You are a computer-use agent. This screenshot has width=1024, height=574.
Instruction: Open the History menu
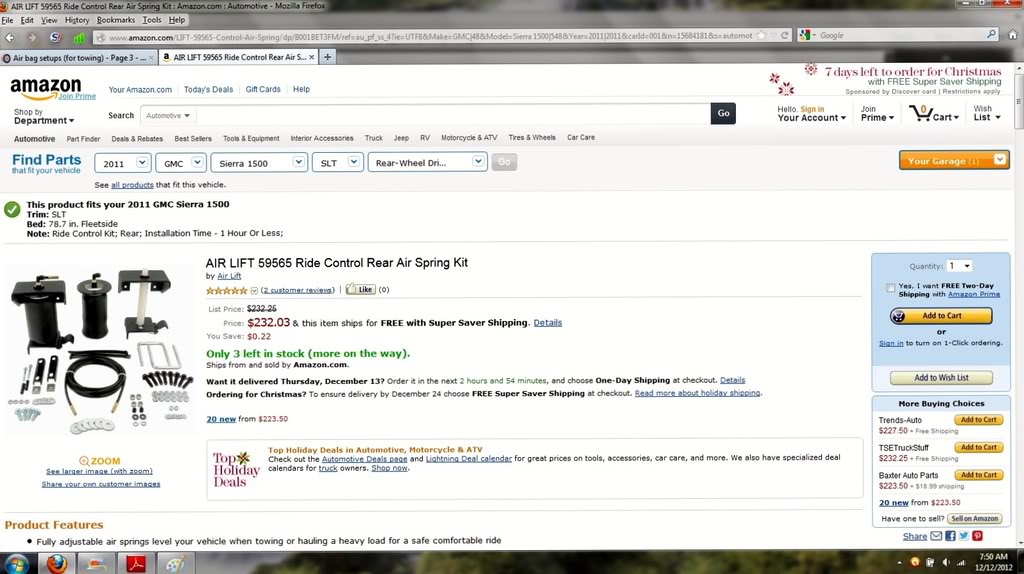pyautogui.click(x=76, y=20)
